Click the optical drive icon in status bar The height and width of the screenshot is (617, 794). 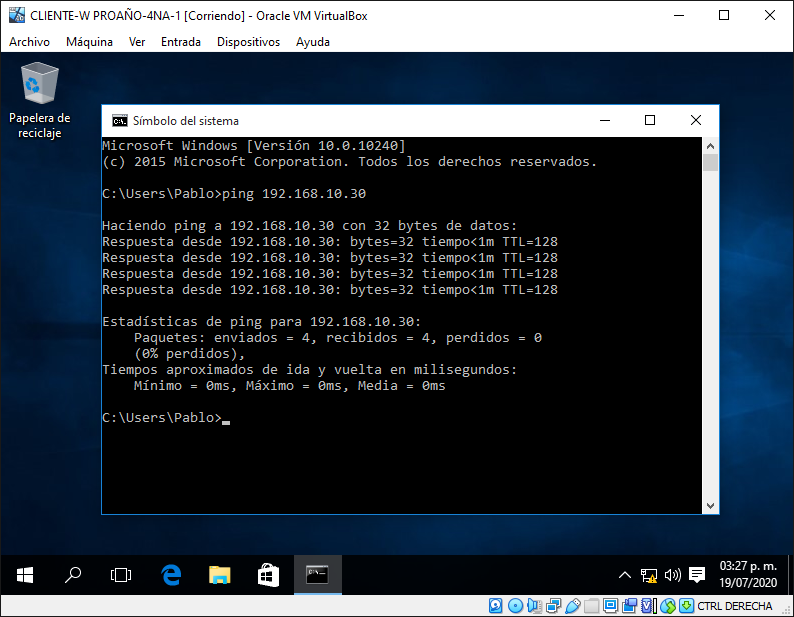(x=515, y=605)
